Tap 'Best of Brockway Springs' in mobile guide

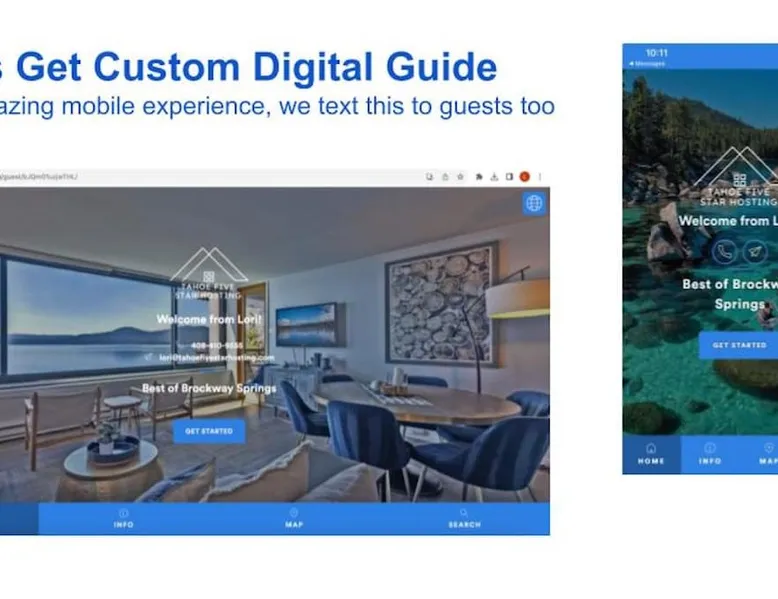[730, 294]
